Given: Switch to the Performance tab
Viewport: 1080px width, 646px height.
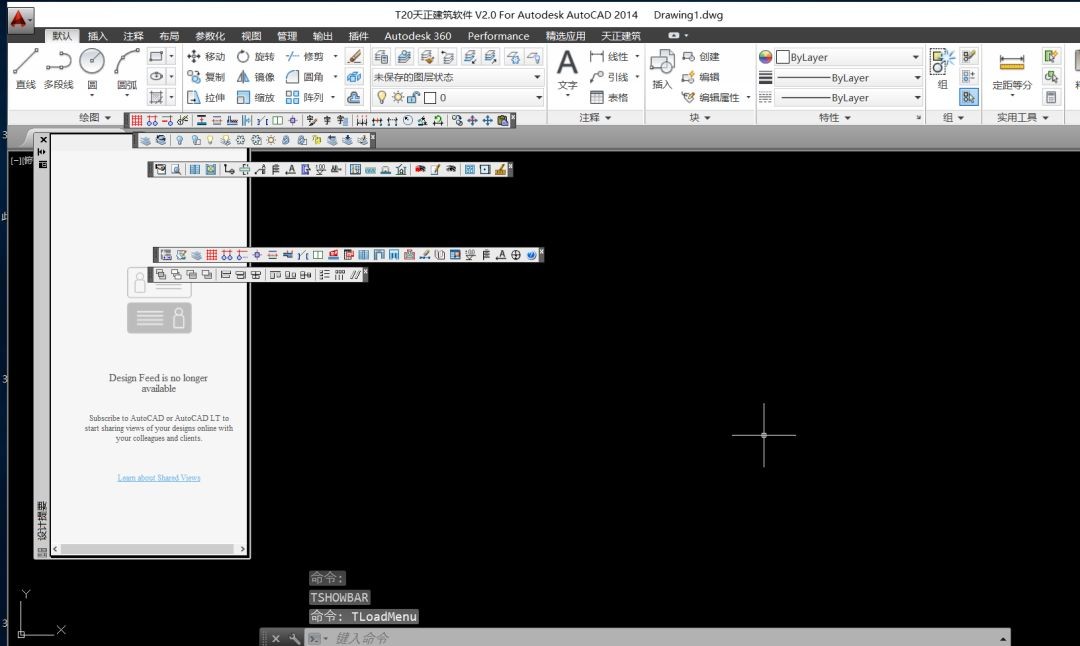Looking at the screenshot, I should coord(498,36).
